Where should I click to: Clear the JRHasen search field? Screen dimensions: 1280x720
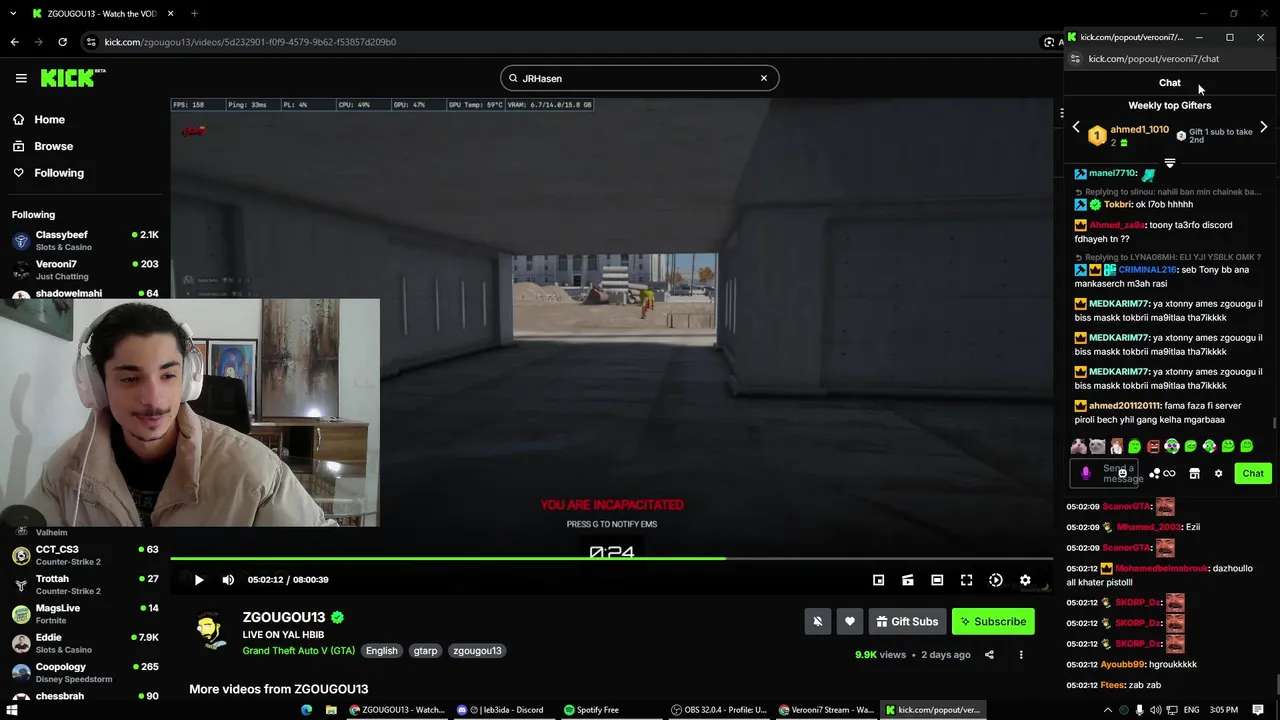(x=764, y=78)
